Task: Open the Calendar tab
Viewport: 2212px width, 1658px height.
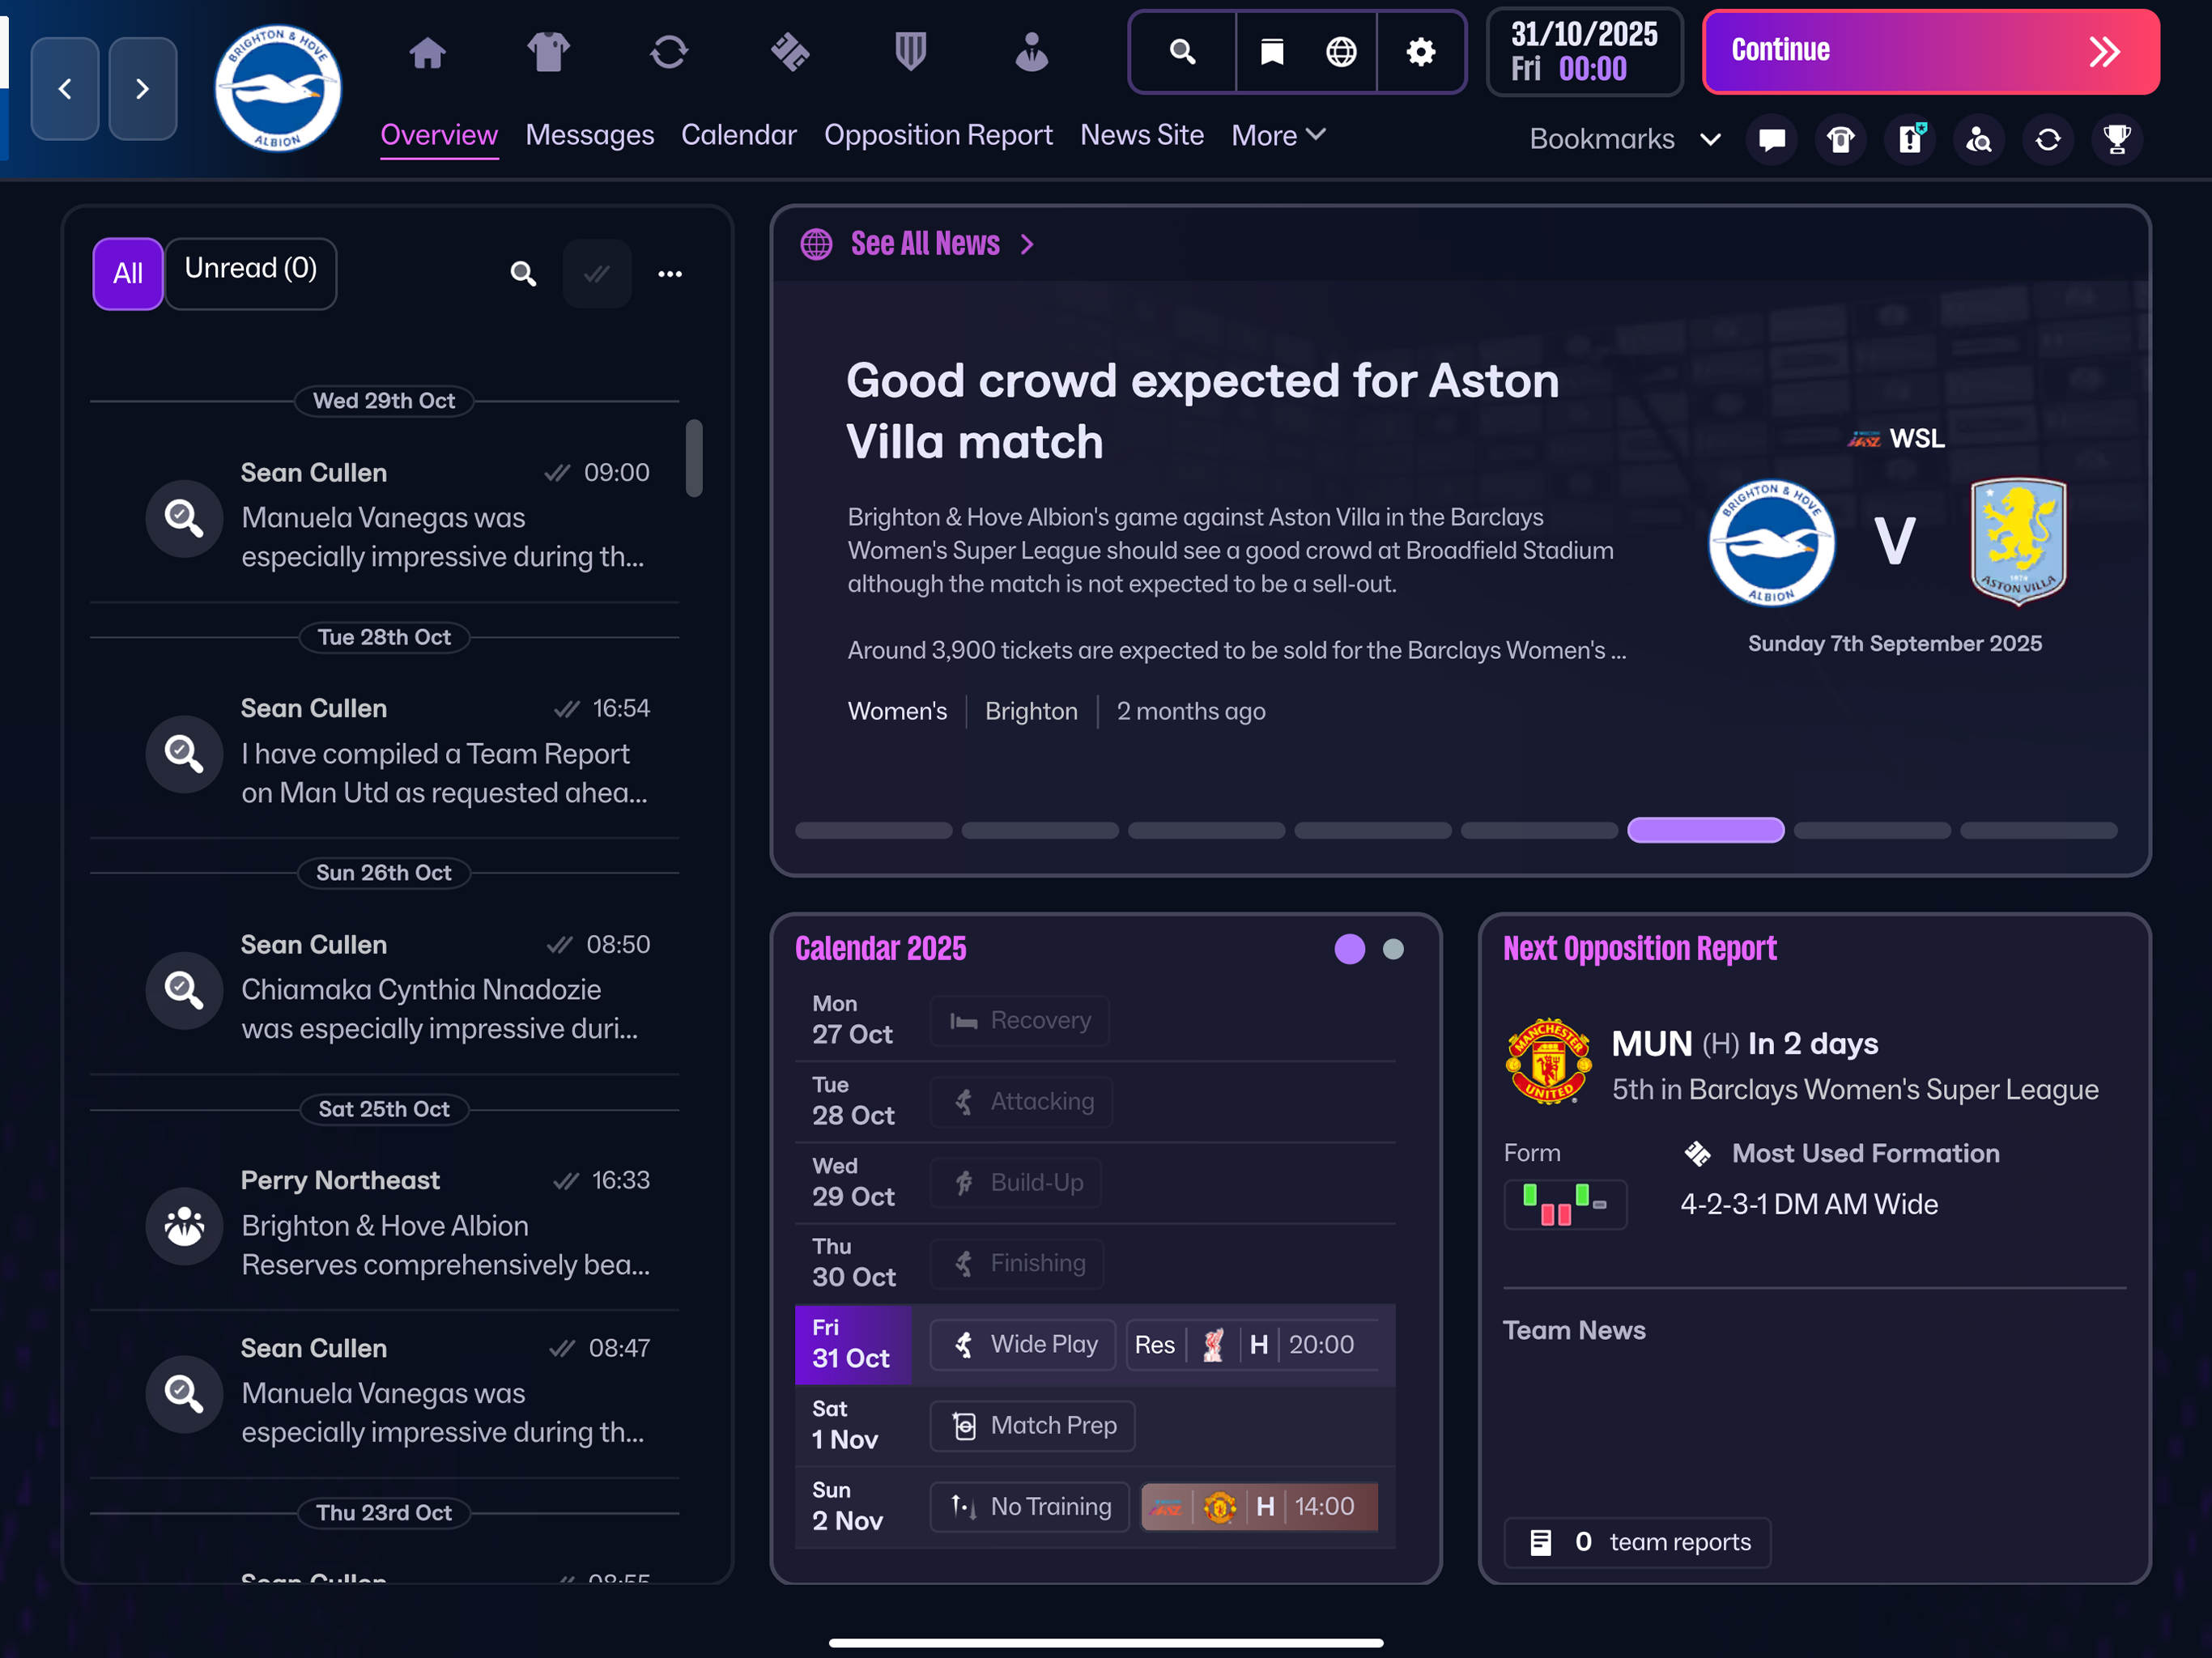Action: click(x=738, y=135)
